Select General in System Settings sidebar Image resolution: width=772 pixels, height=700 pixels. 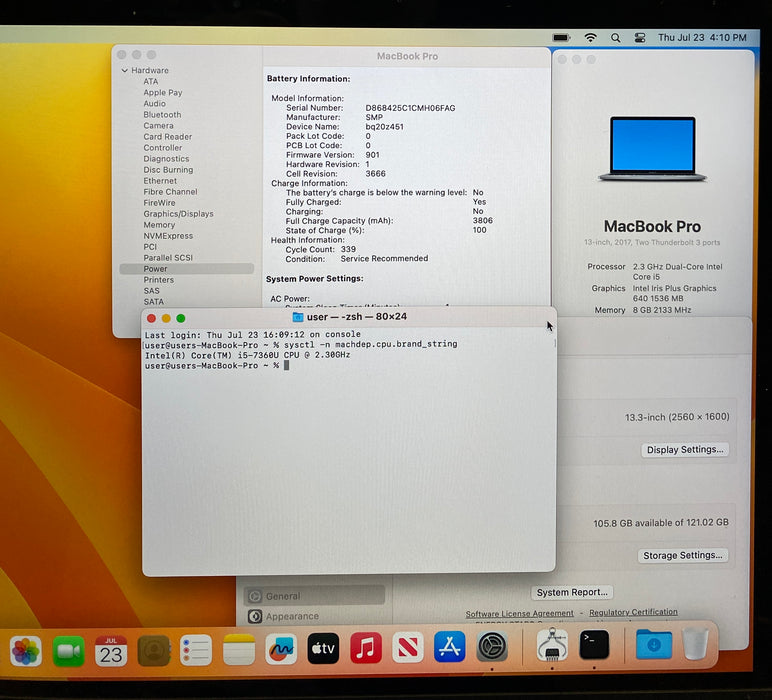pyautogui.click(x=314, y=596)
